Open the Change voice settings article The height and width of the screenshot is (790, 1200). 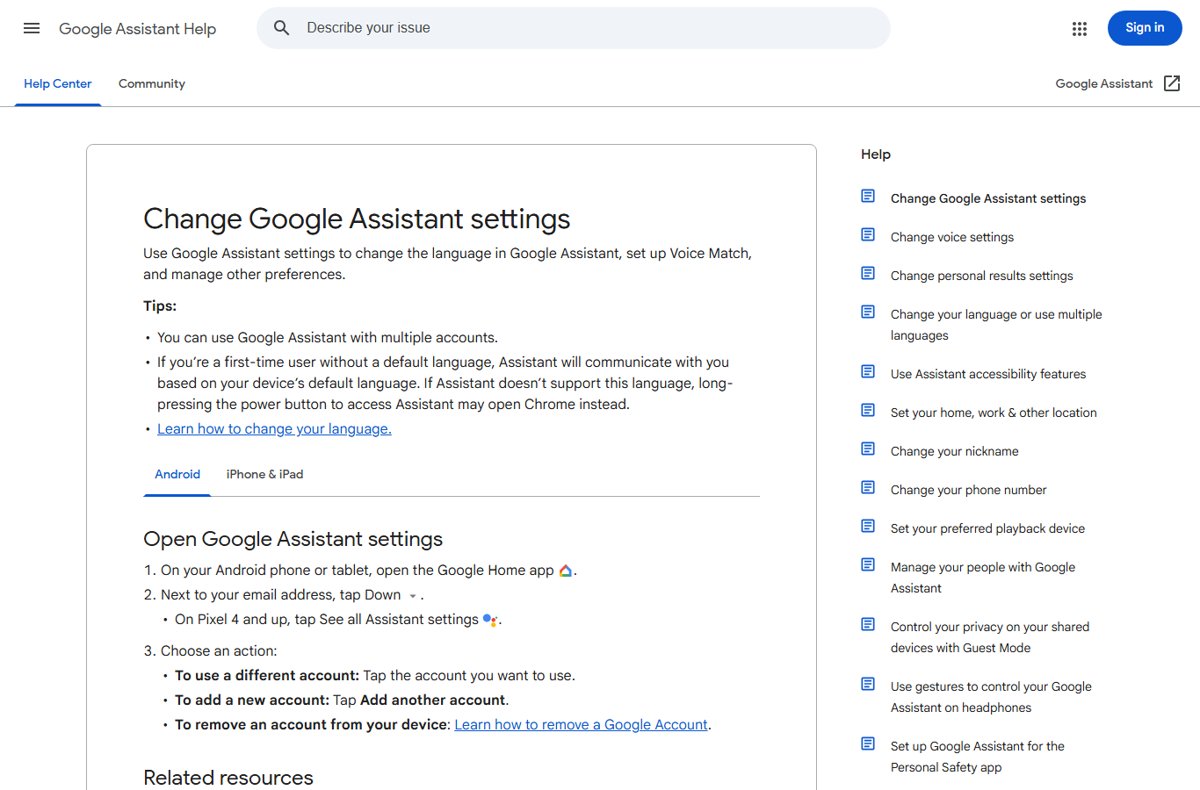(952, 237)
